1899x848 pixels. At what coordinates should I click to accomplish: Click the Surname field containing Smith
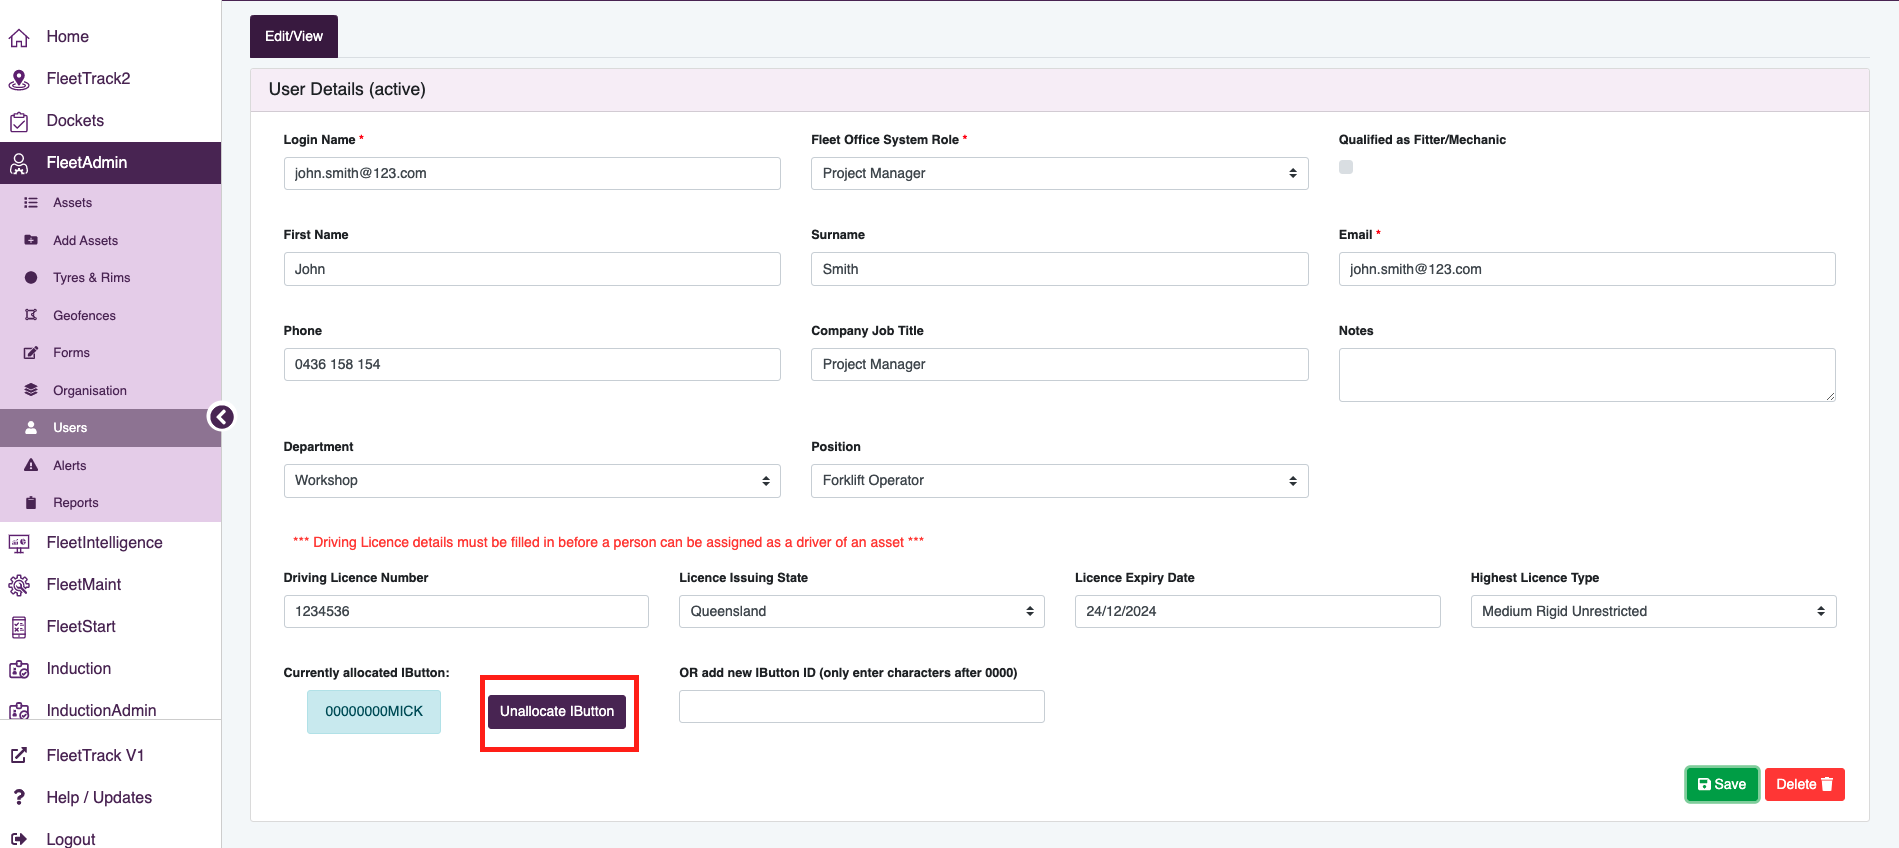pyautogui.click(x=1059, y=269)
